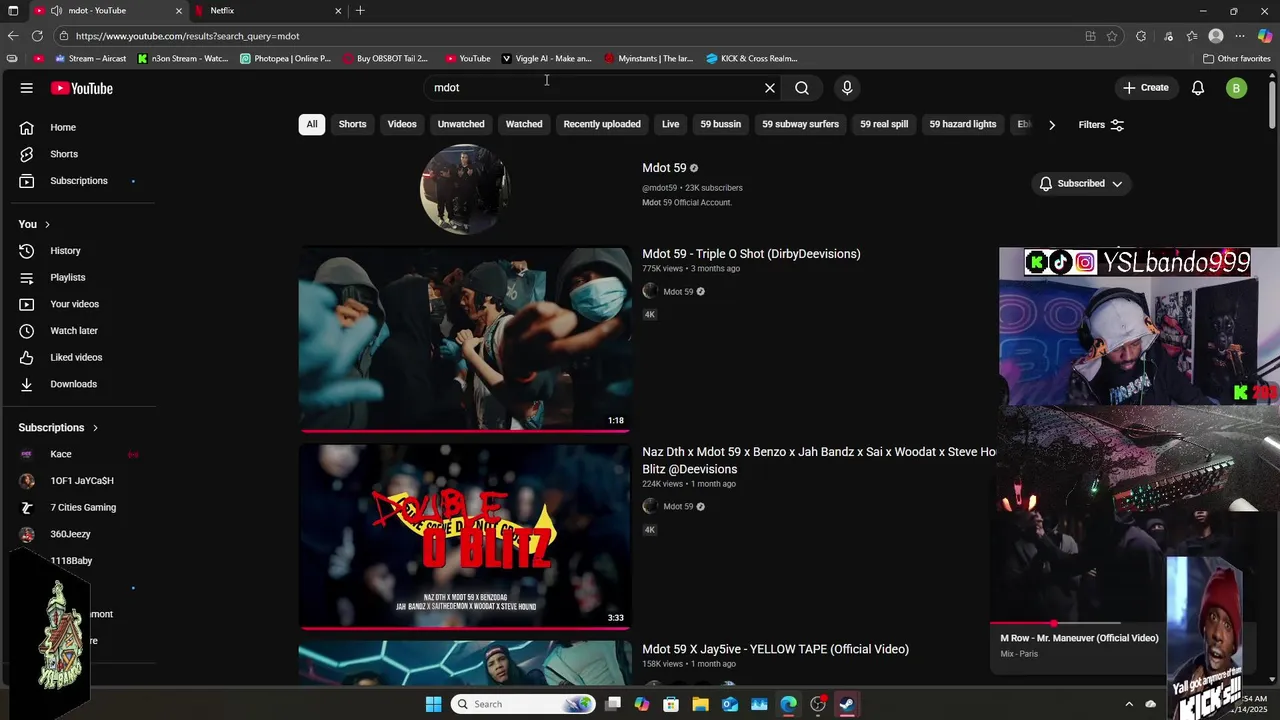
Task: Play Triple O Shot video thumbnail
Action: tap(465, 339)
